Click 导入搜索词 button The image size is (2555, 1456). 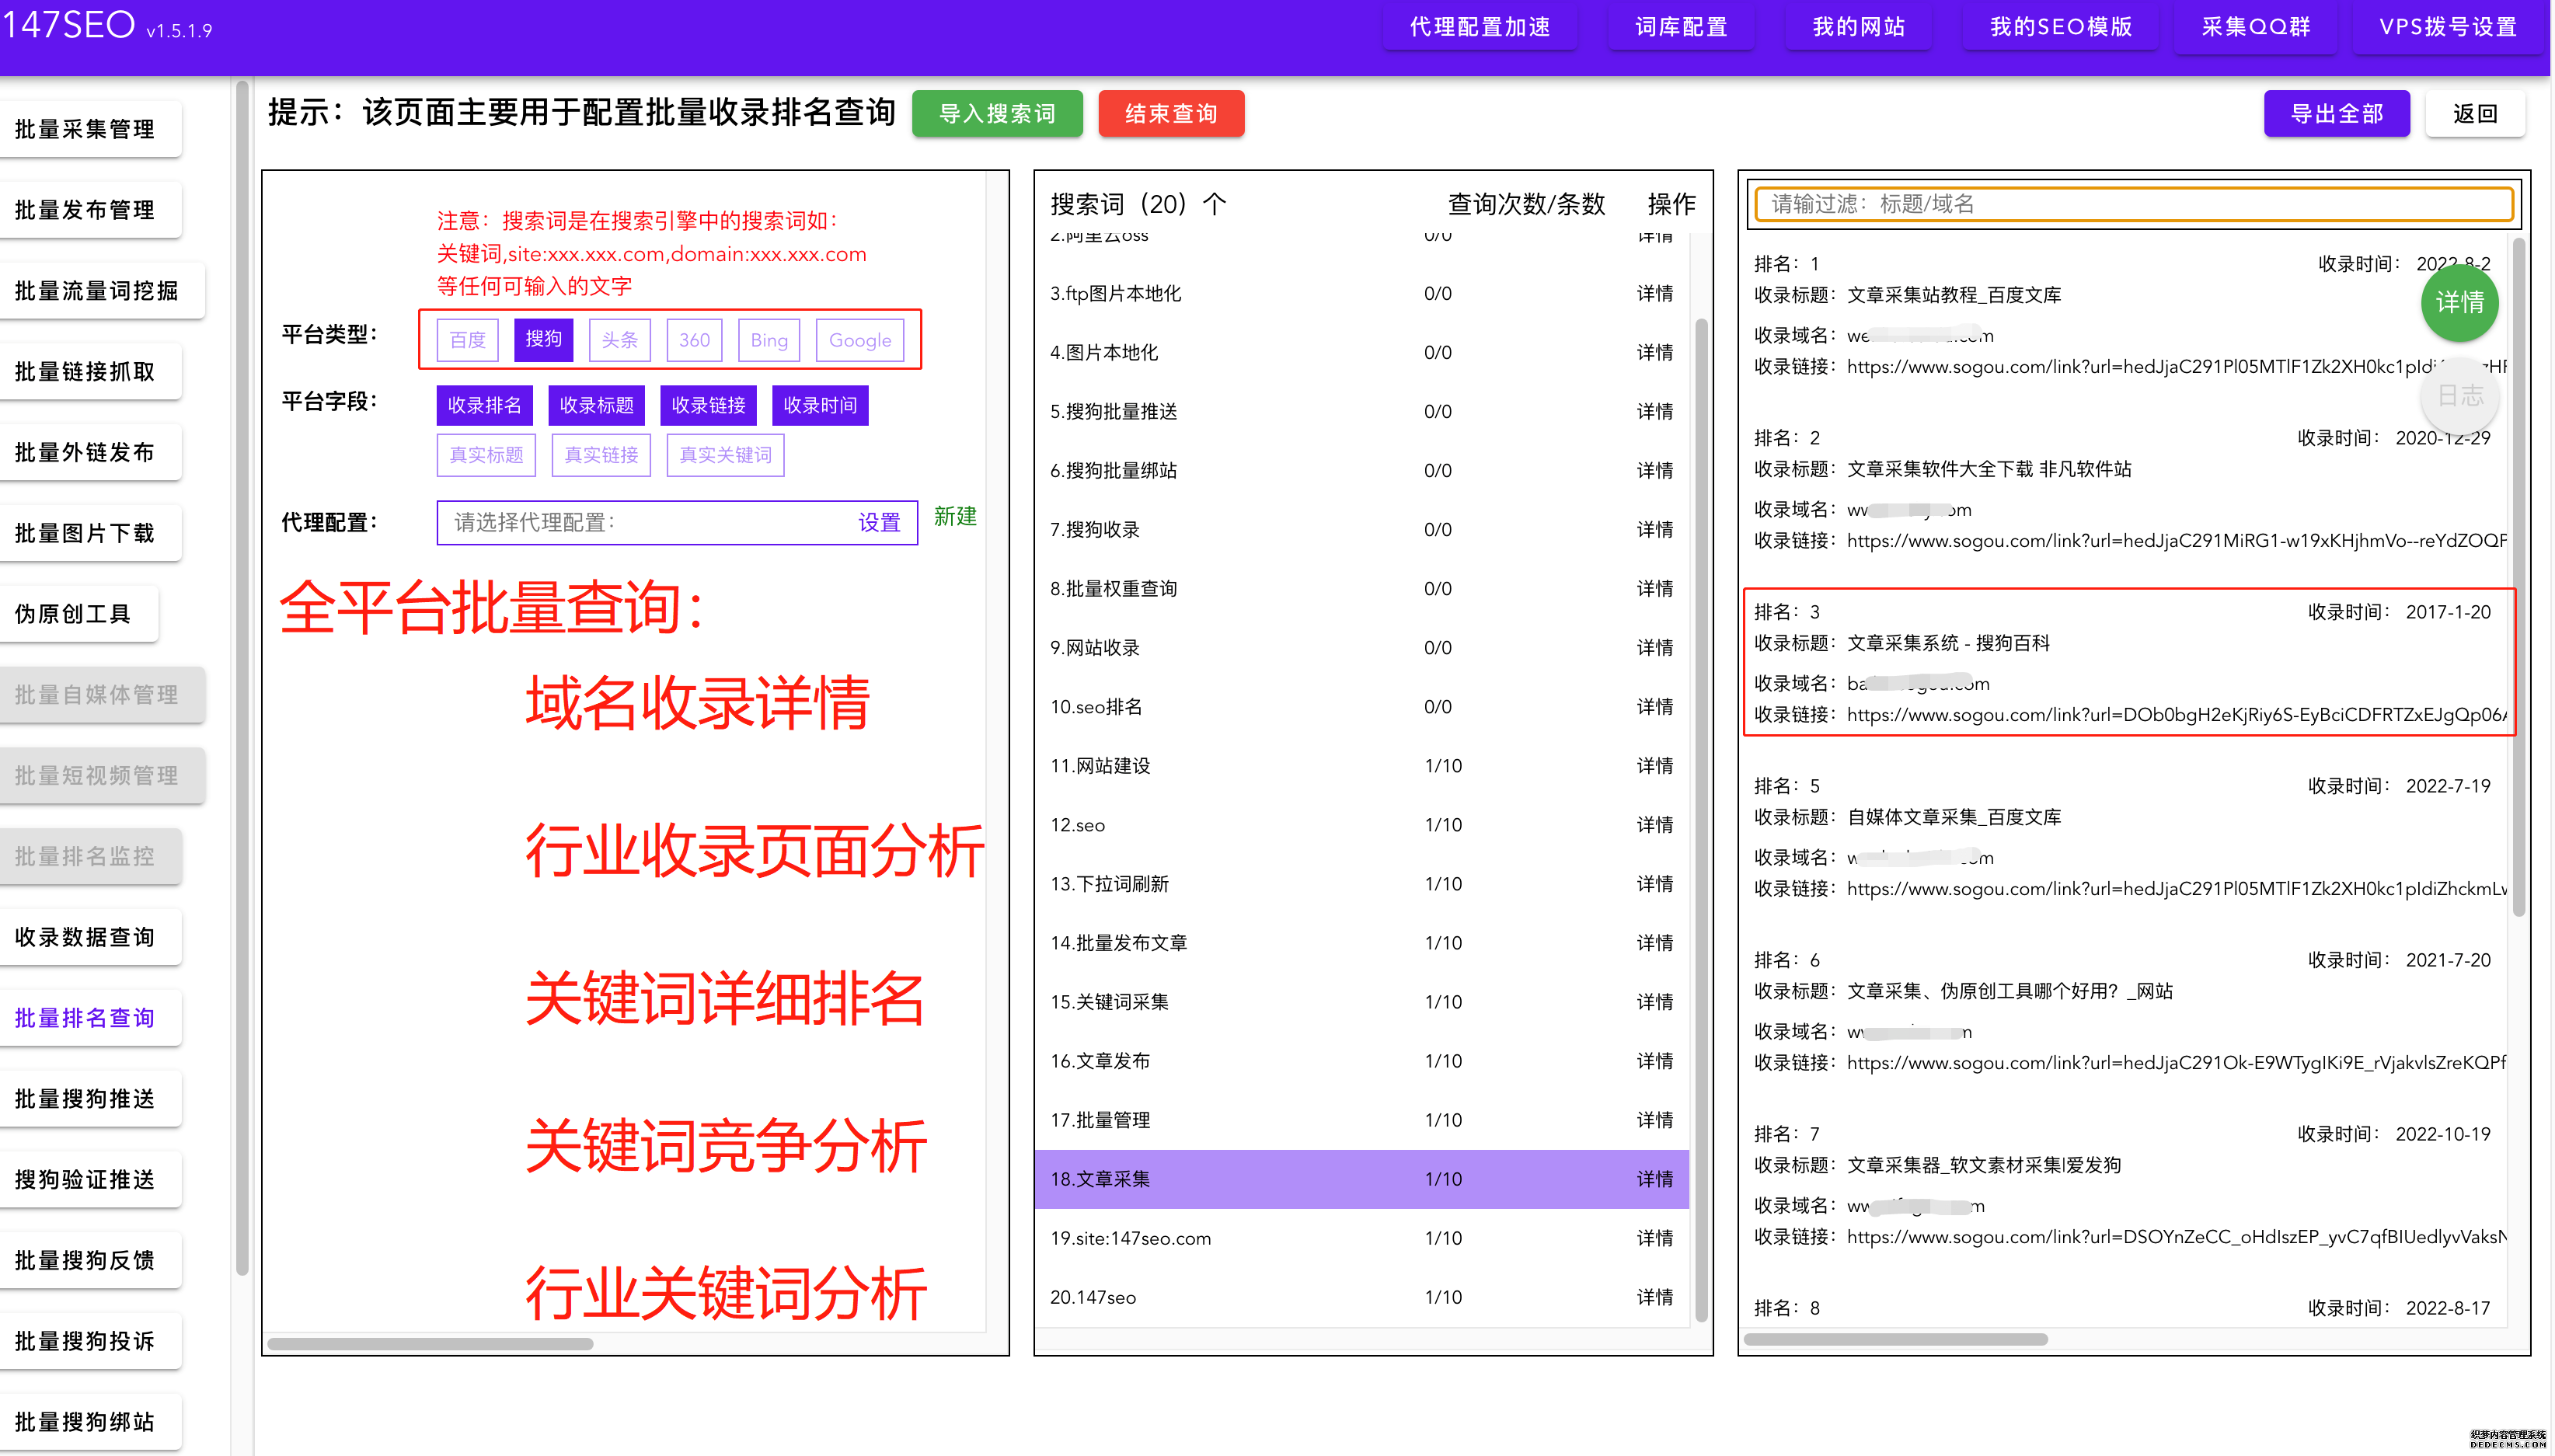pos(997,113)
